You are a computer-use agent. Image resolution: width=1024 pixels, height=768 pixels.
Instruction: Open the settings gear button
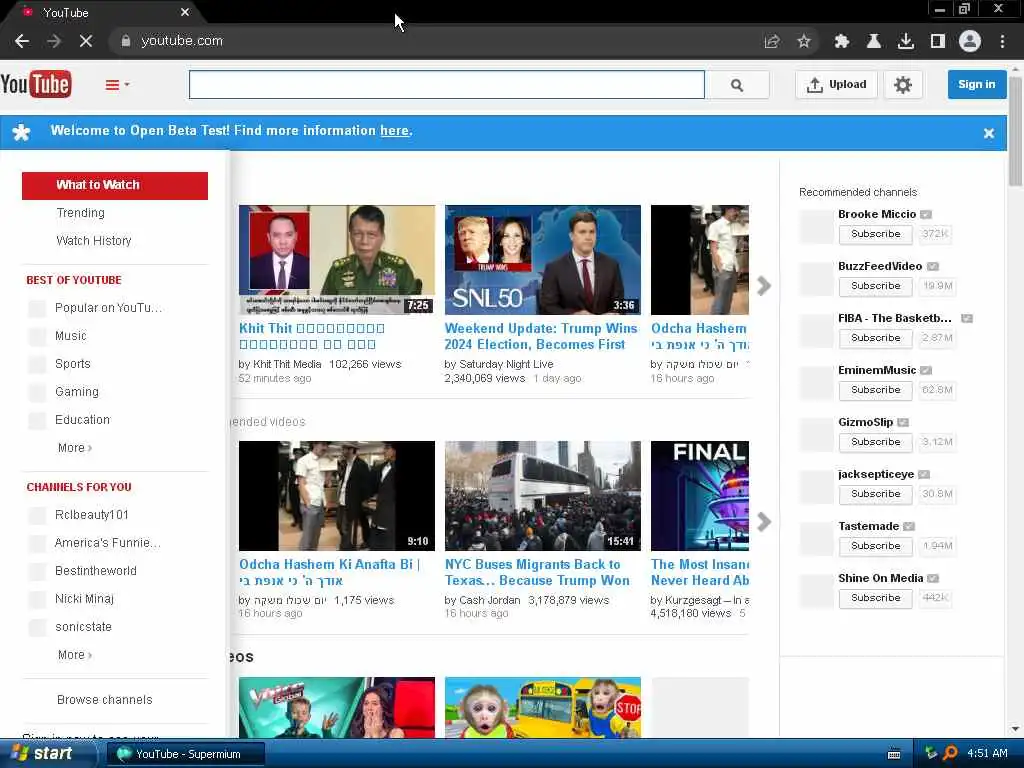[x=903, y=85]
